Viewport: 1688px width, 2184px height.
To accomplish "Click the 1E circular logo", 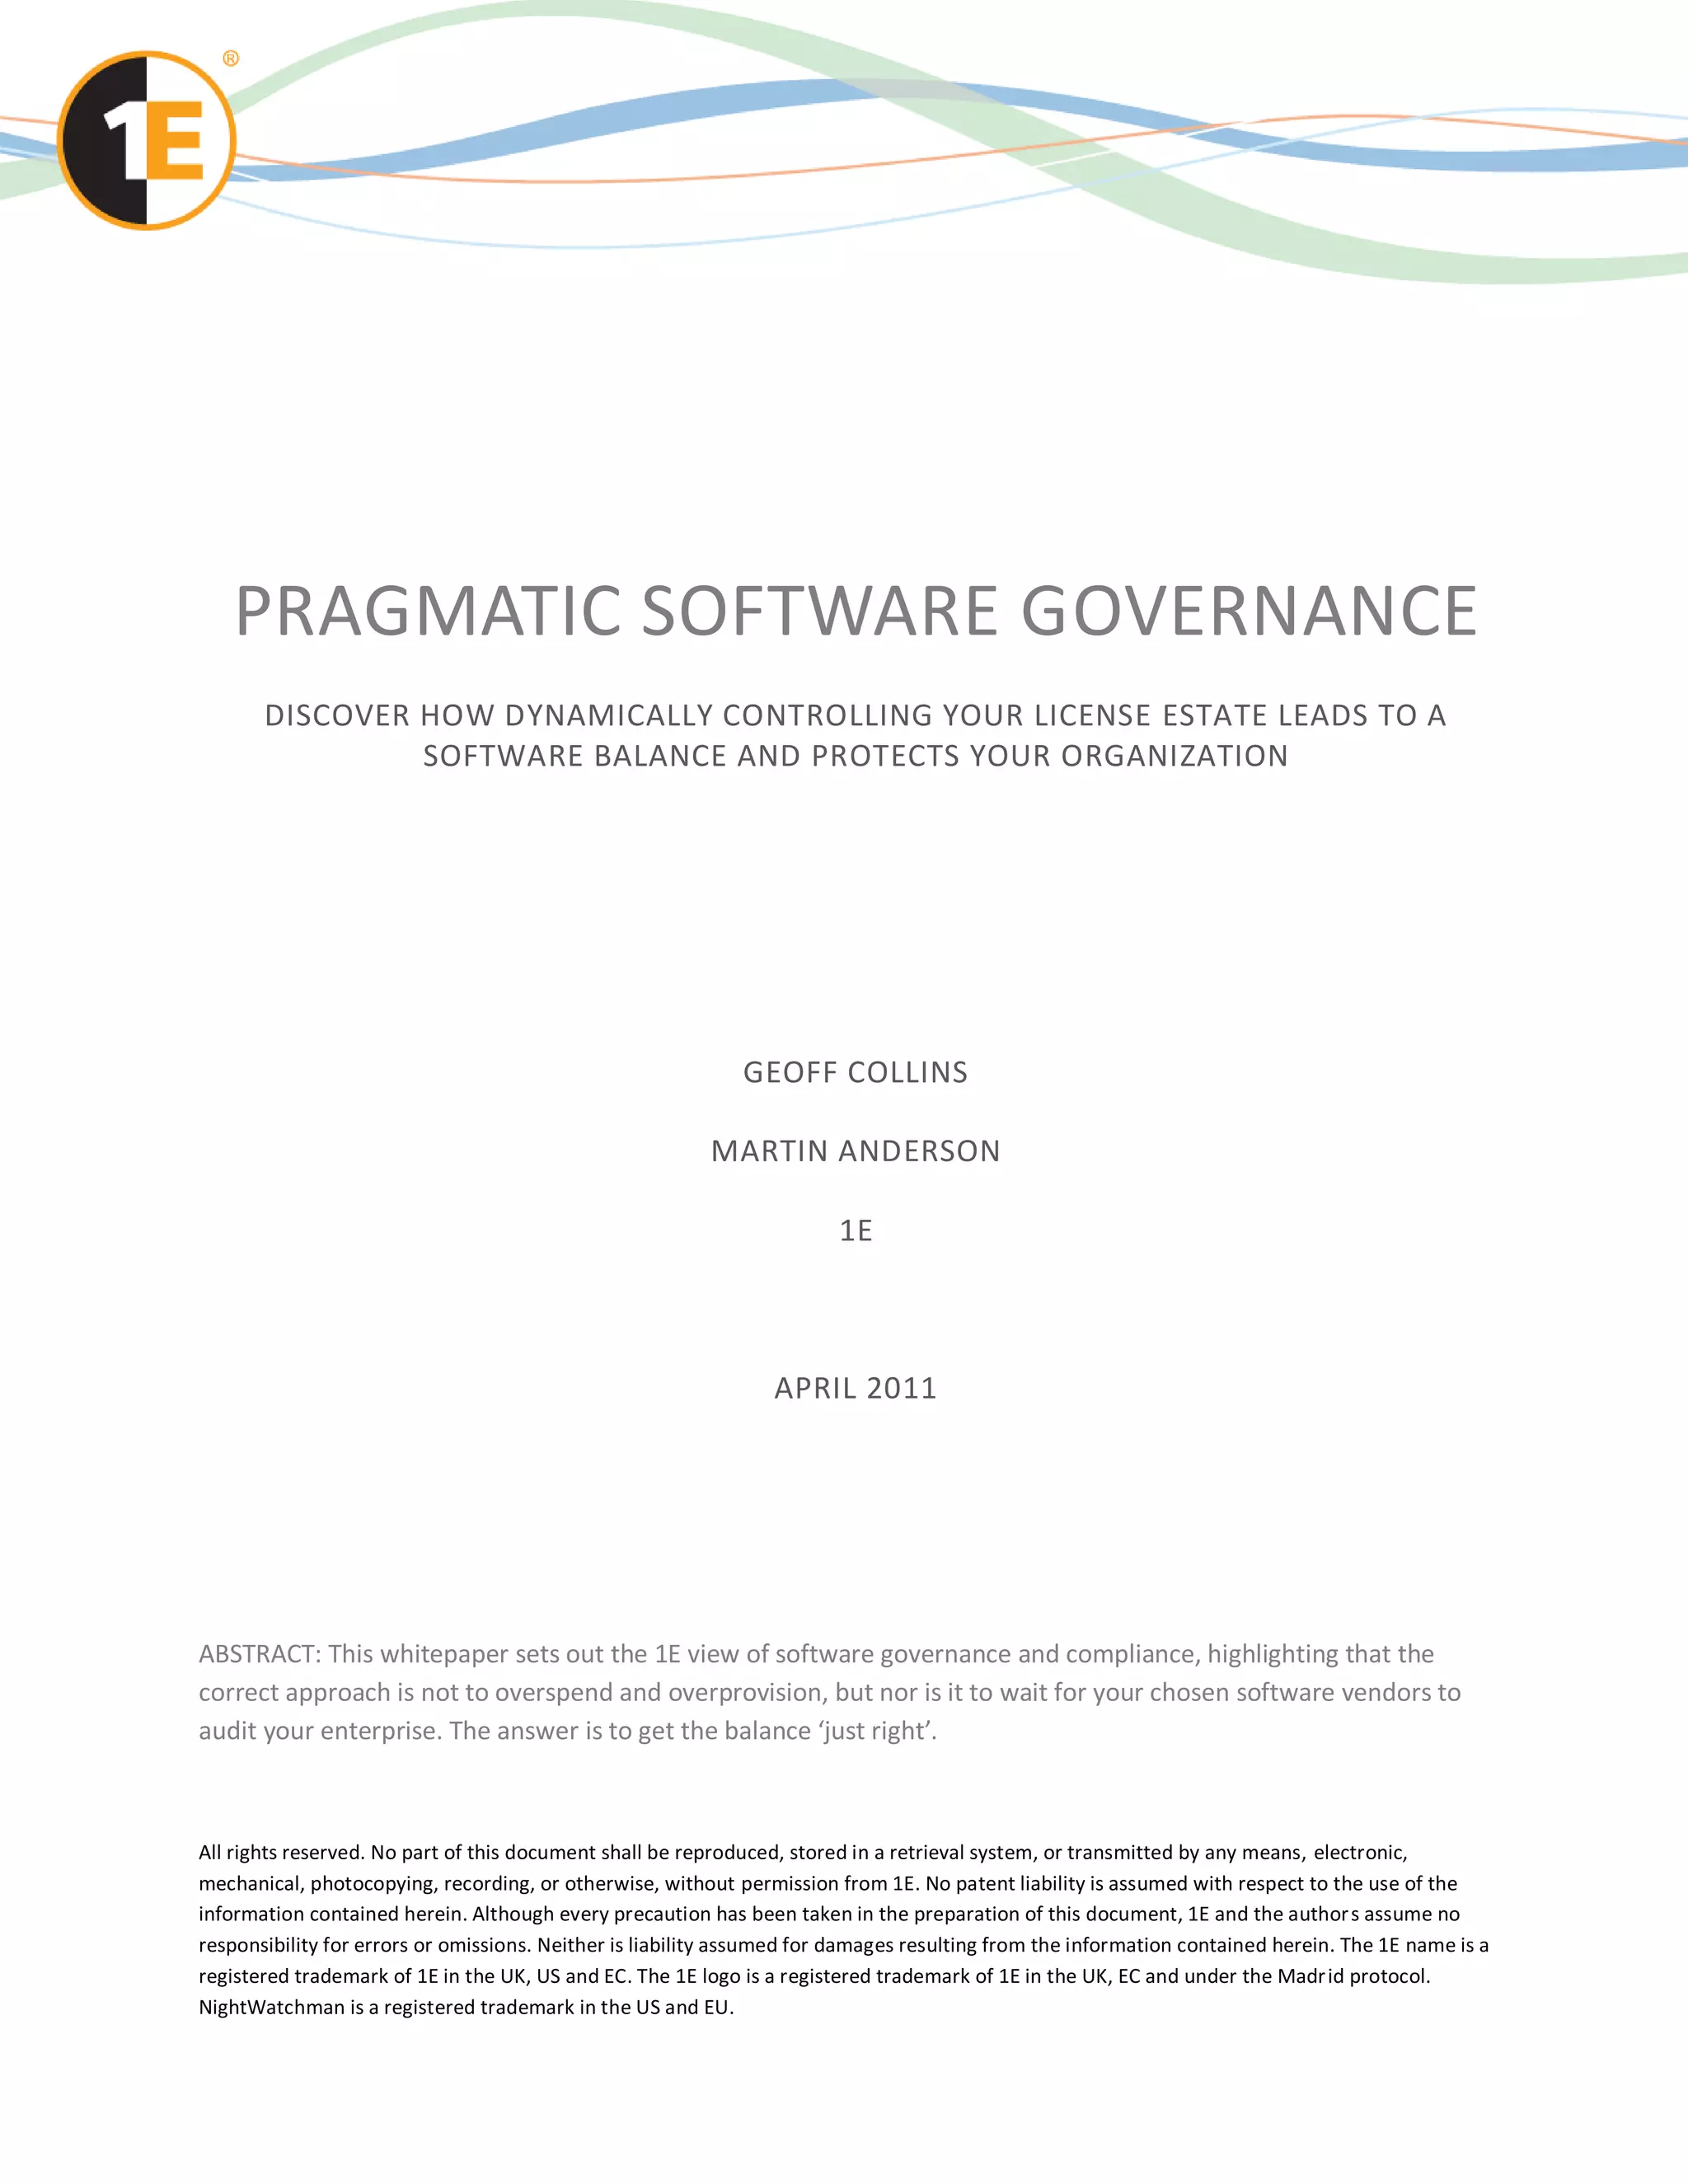I will pos(146,141).
